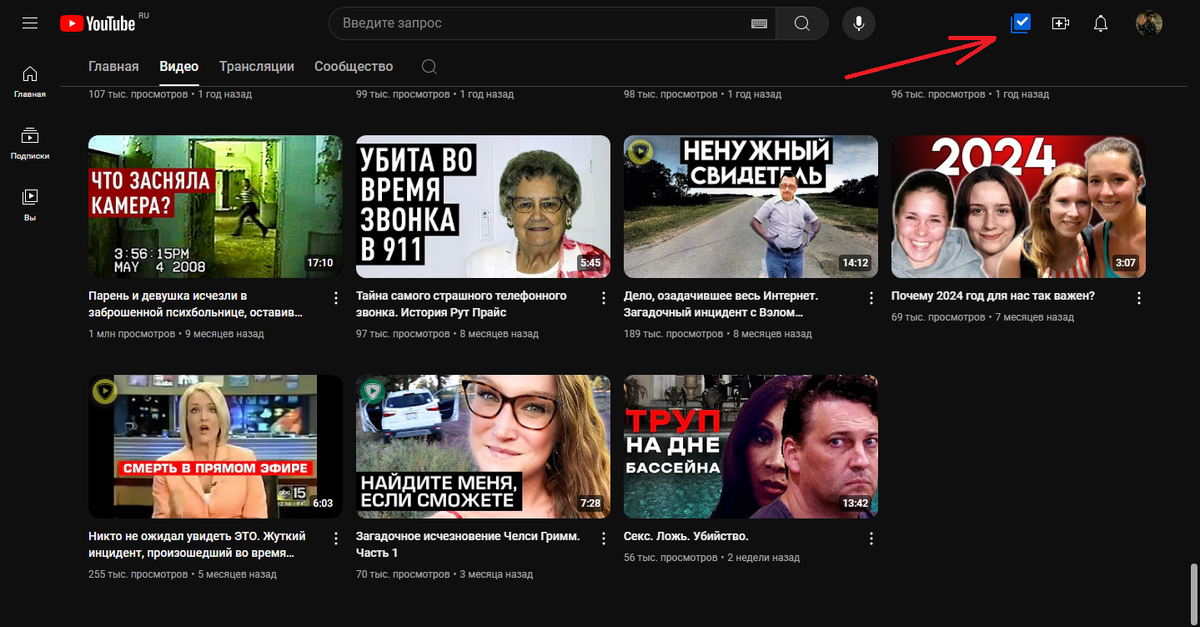Open title Почему 2024 год для нас так важен?
Viewport: 1200px width, 627px height.
993,296
